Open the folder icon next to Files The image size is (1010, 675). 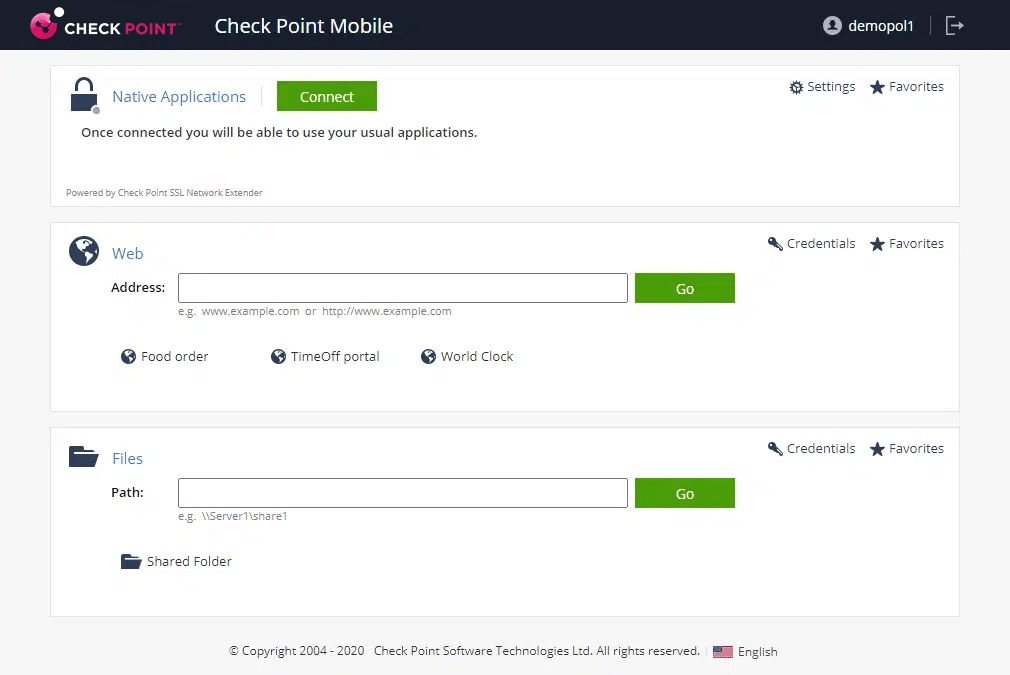click(84, 455)
